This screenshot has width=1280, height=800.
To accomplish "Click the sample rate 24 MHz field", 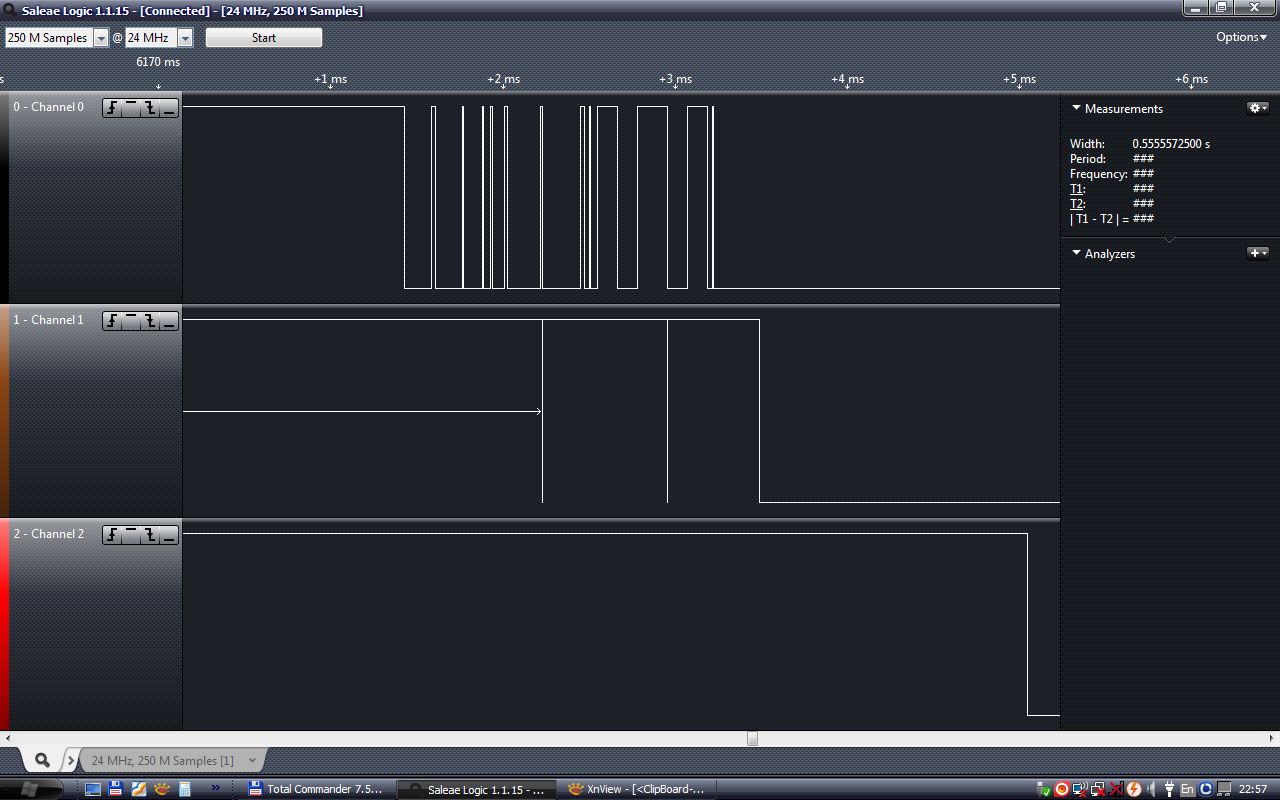I will tap(151, 38).
